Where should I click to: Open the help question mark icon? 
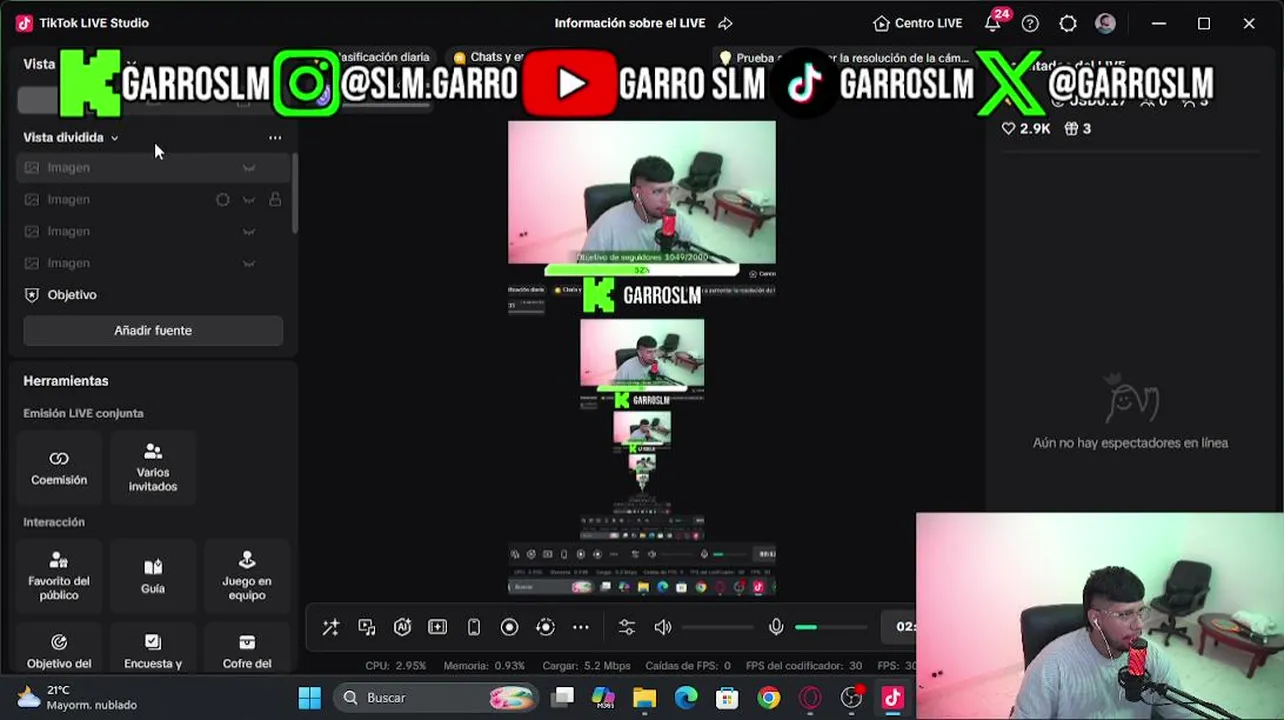pyautogui.click(x=1030, y=23)
